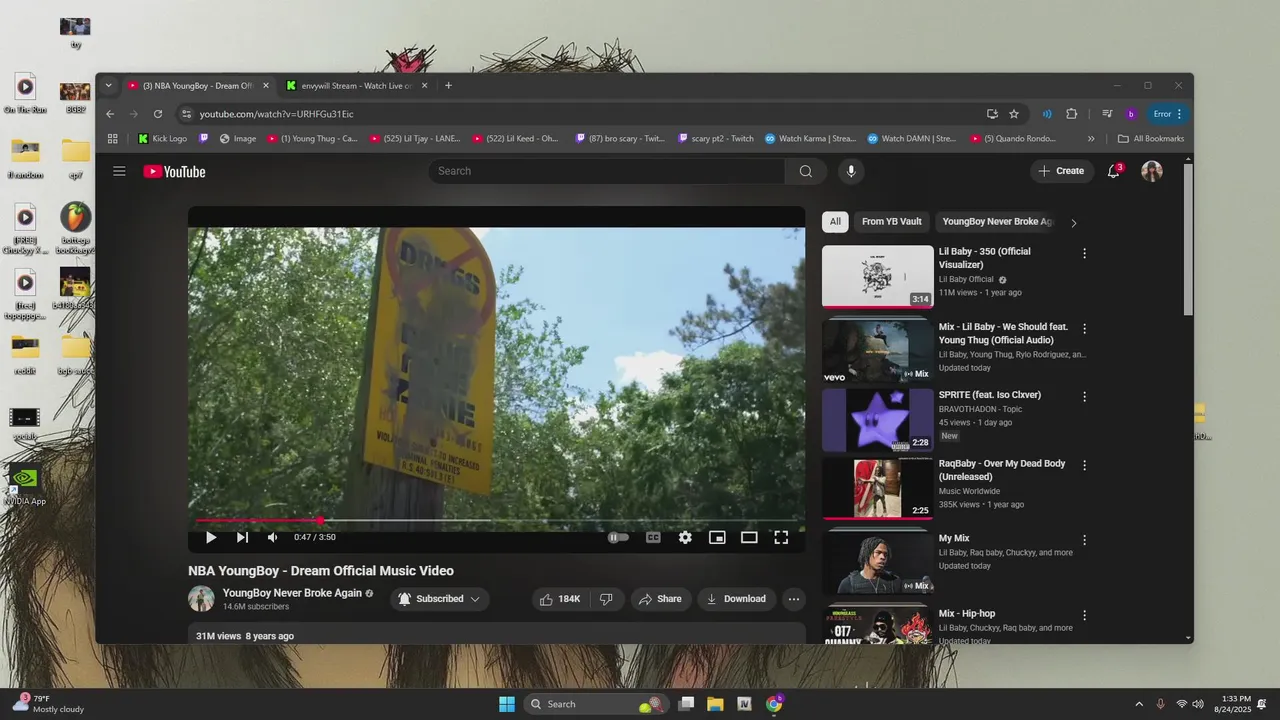
Task: Open options for Lil Baby - 350 video
Action: pos(1084,253)
